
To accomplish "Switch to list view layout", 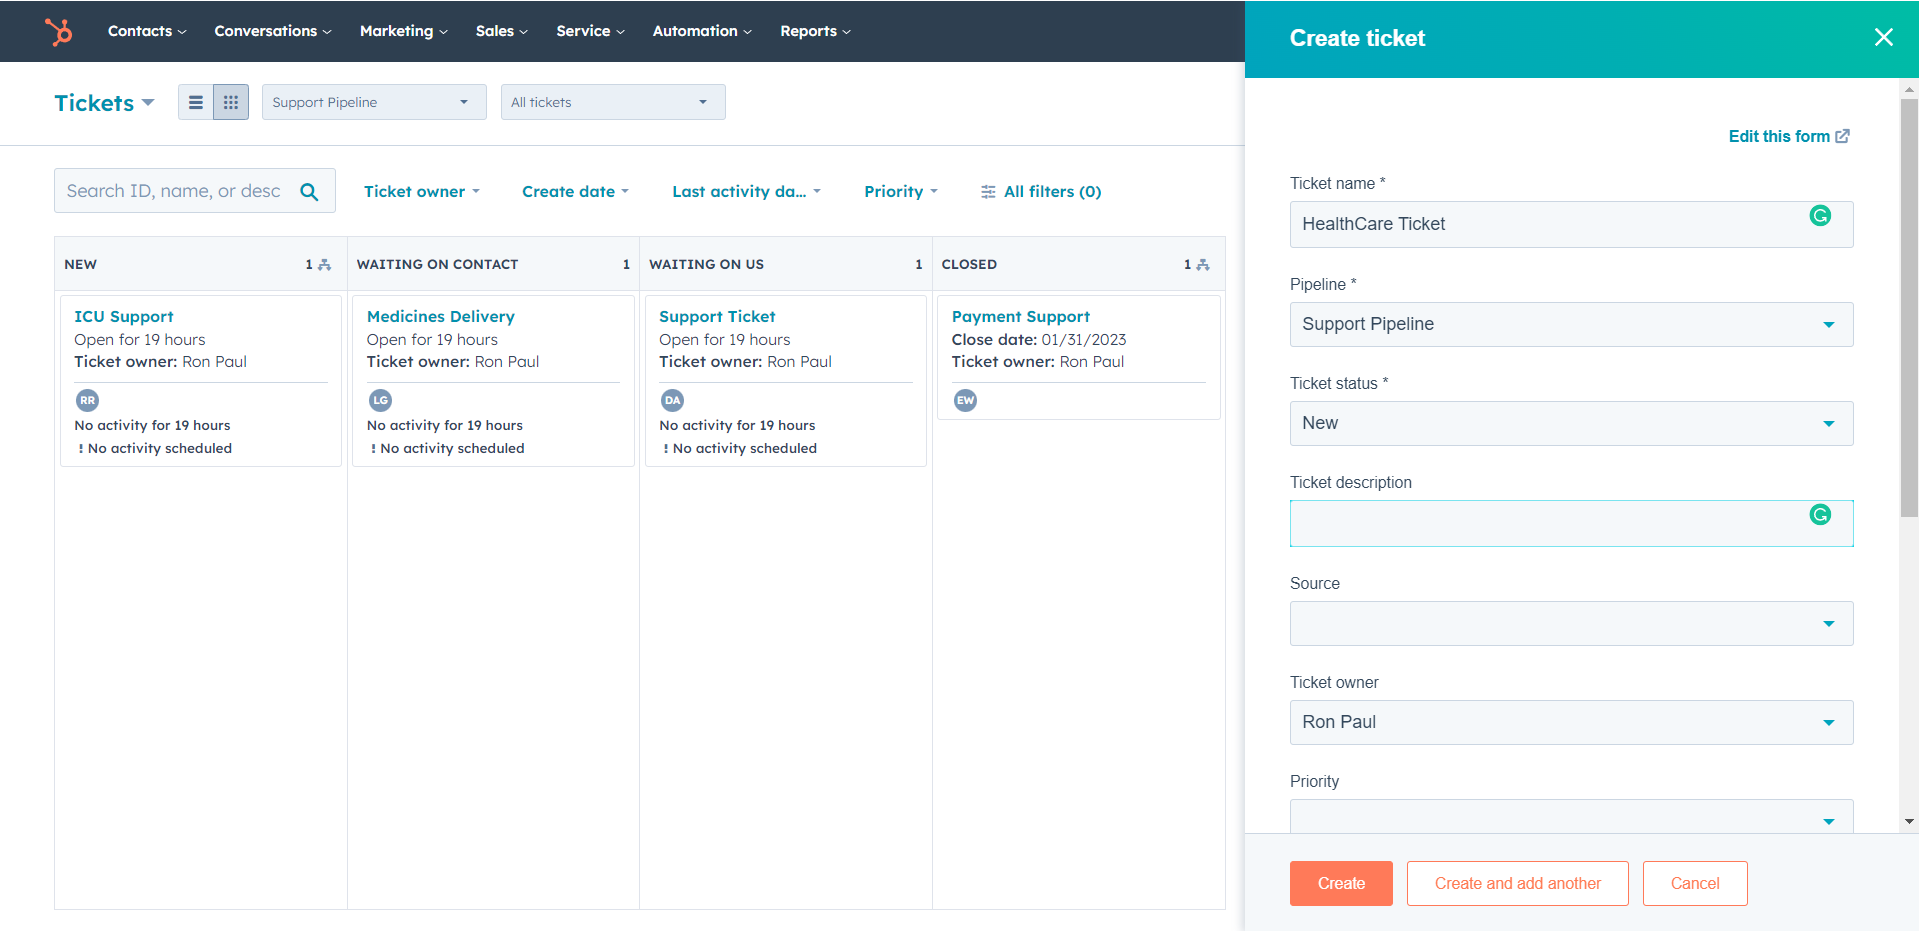I will tap(195, 101).
